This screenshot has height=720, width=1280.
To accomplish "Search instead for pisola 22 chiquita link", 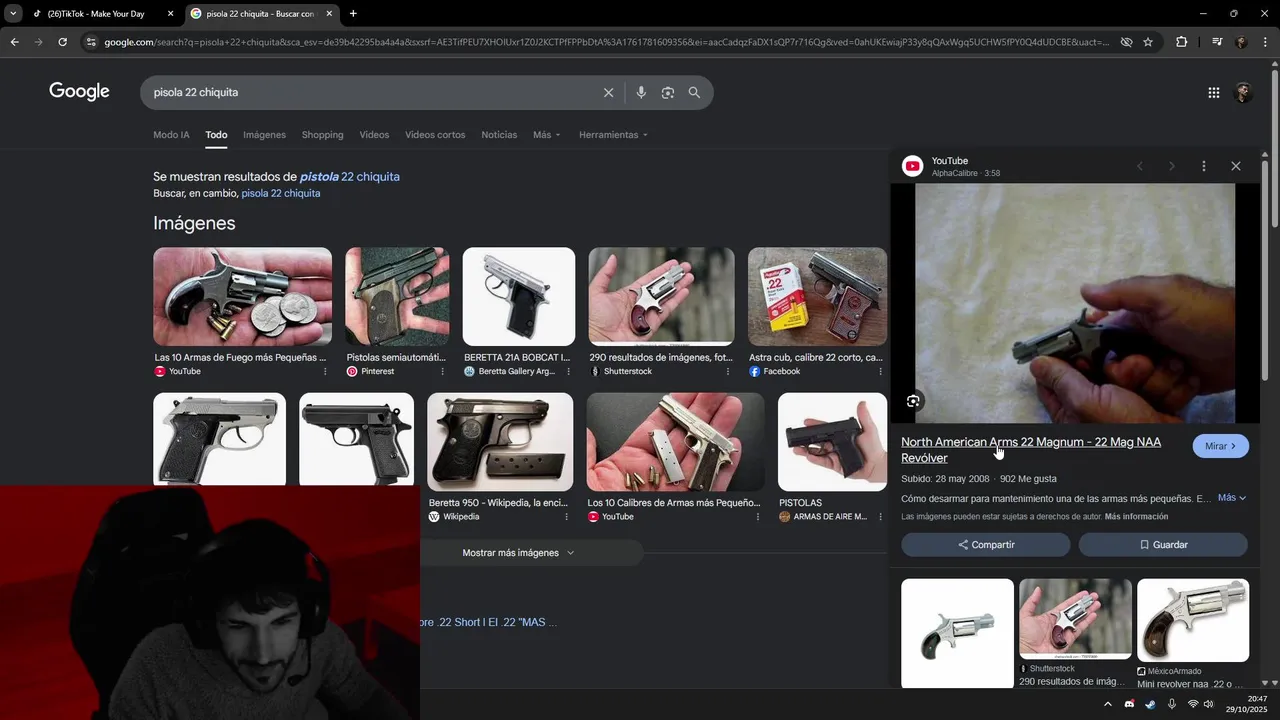I will pyautogui.click(x=280, y=193).
